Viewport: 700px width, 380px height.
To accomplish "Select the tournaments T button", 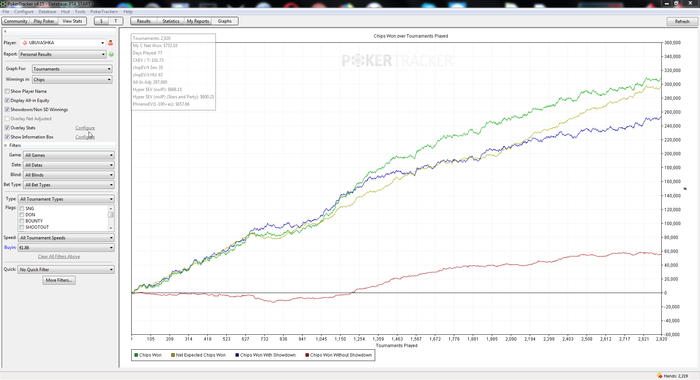I will coord(116,21).
